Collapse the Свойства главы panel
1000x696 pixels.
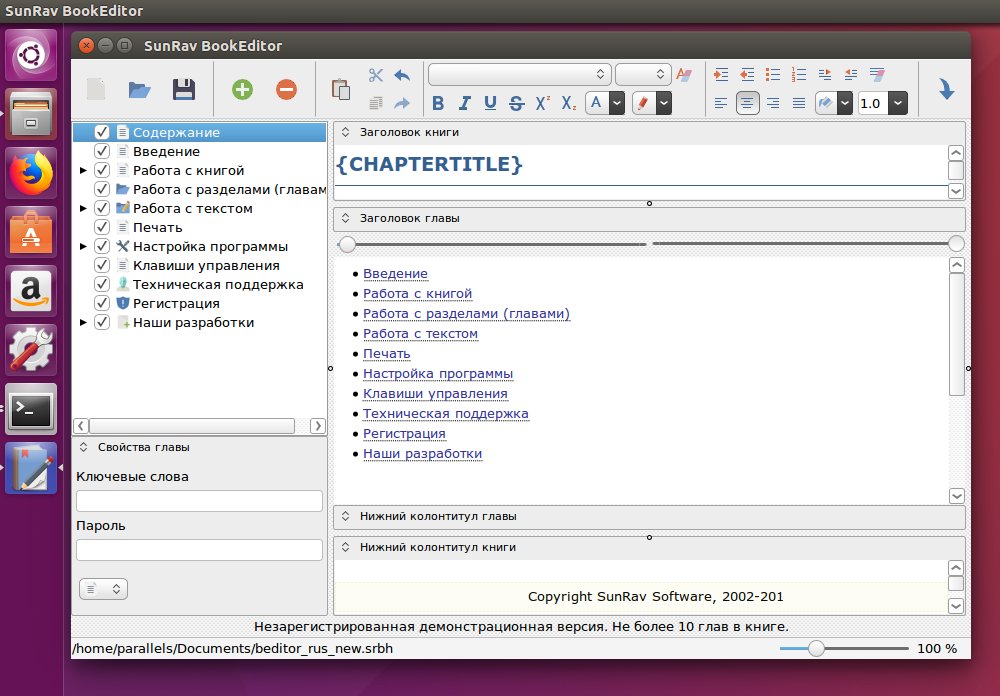[x=84, y=447]
